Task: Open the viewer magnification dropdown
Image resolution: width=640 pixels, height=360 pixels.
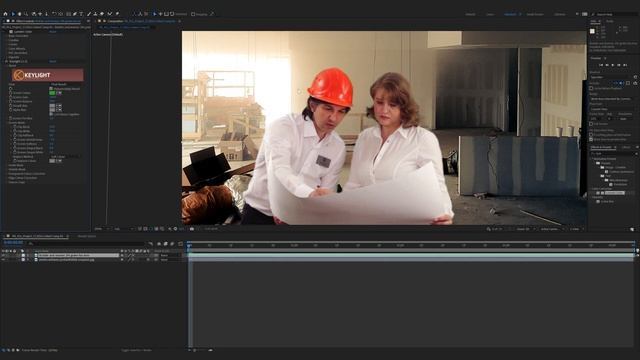Action: tap(102, 229)
